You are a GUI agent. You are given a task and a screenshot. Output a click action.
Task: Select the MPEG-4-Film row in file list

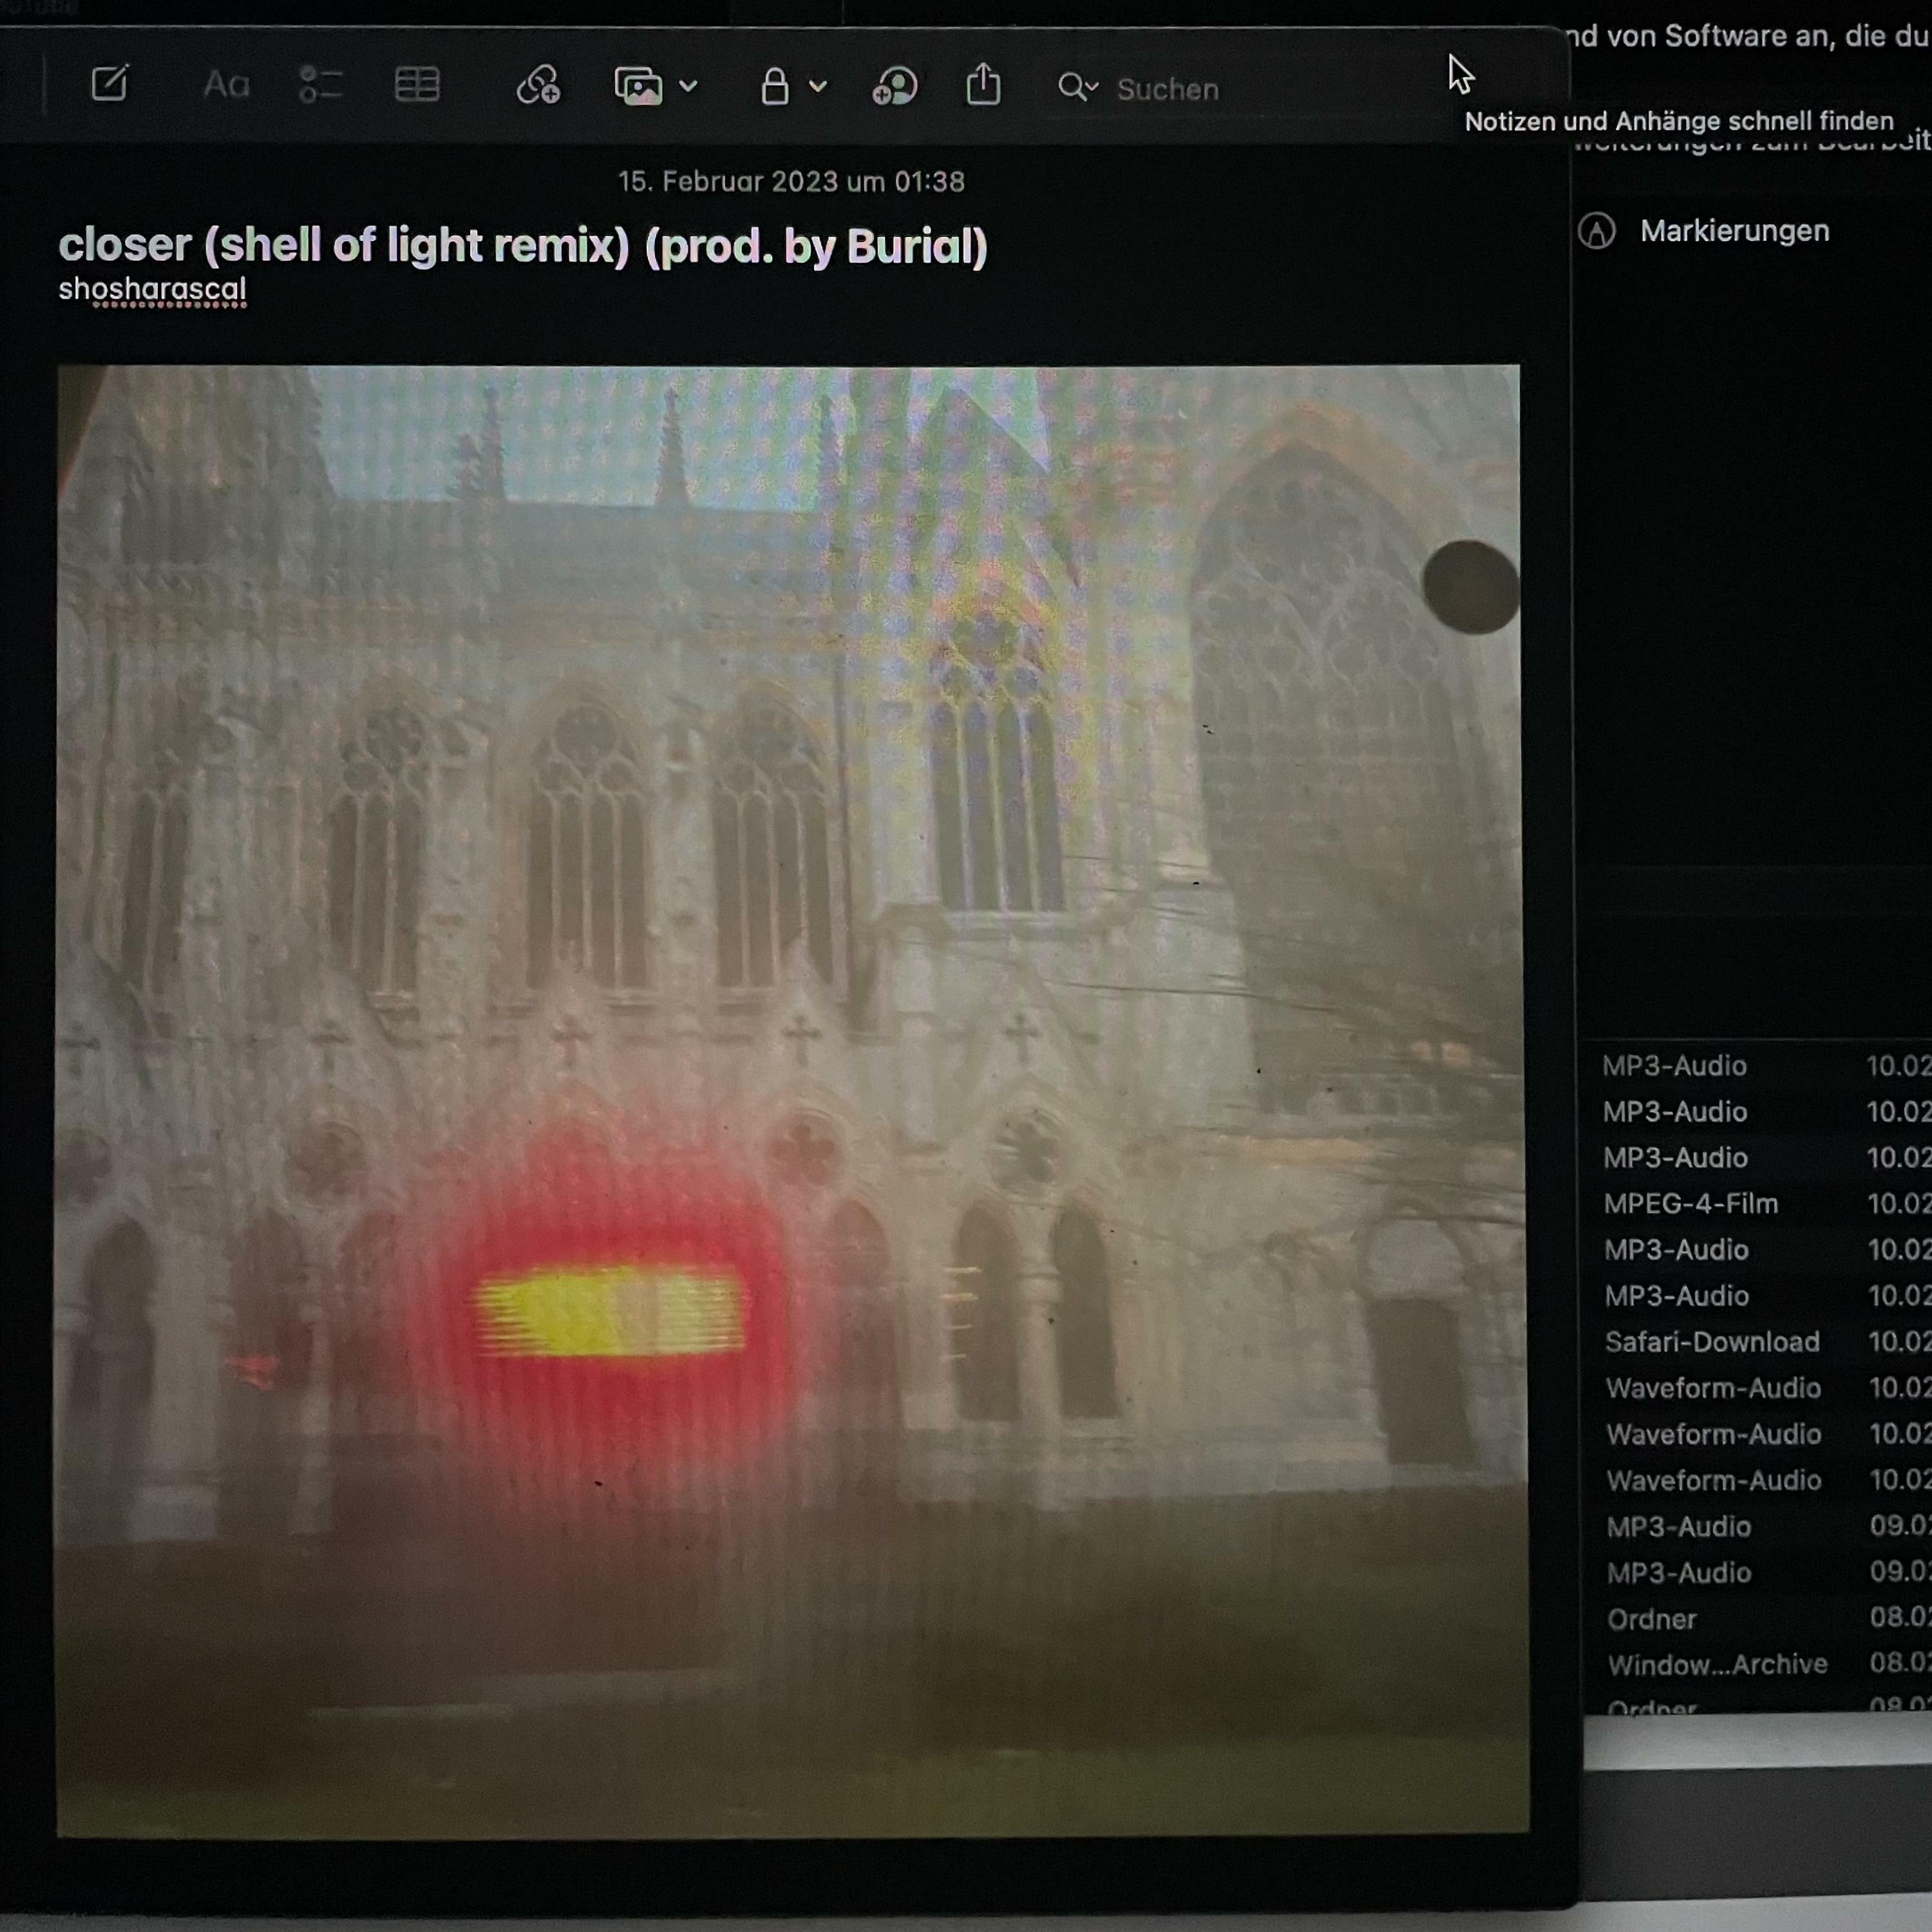coord(1690,1203)
